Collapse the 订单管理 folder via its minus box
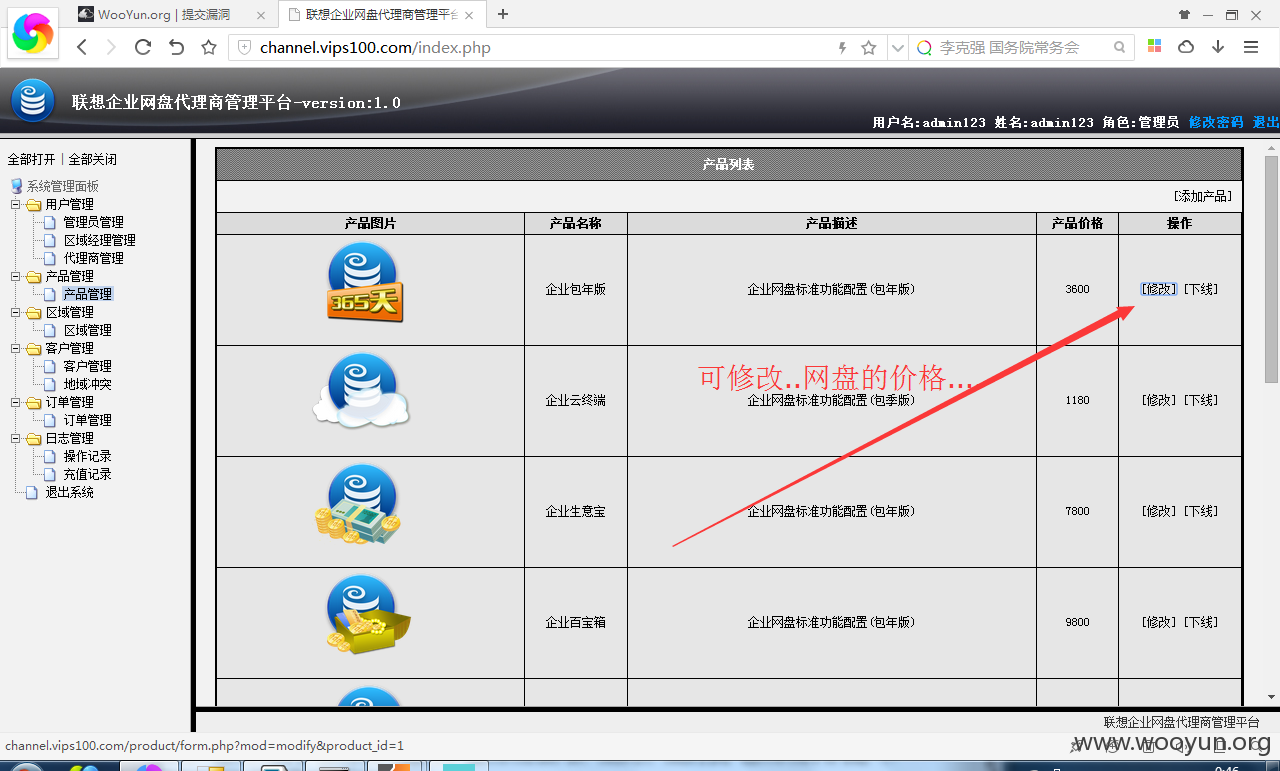1280x771 pixels. click(15, 402)
